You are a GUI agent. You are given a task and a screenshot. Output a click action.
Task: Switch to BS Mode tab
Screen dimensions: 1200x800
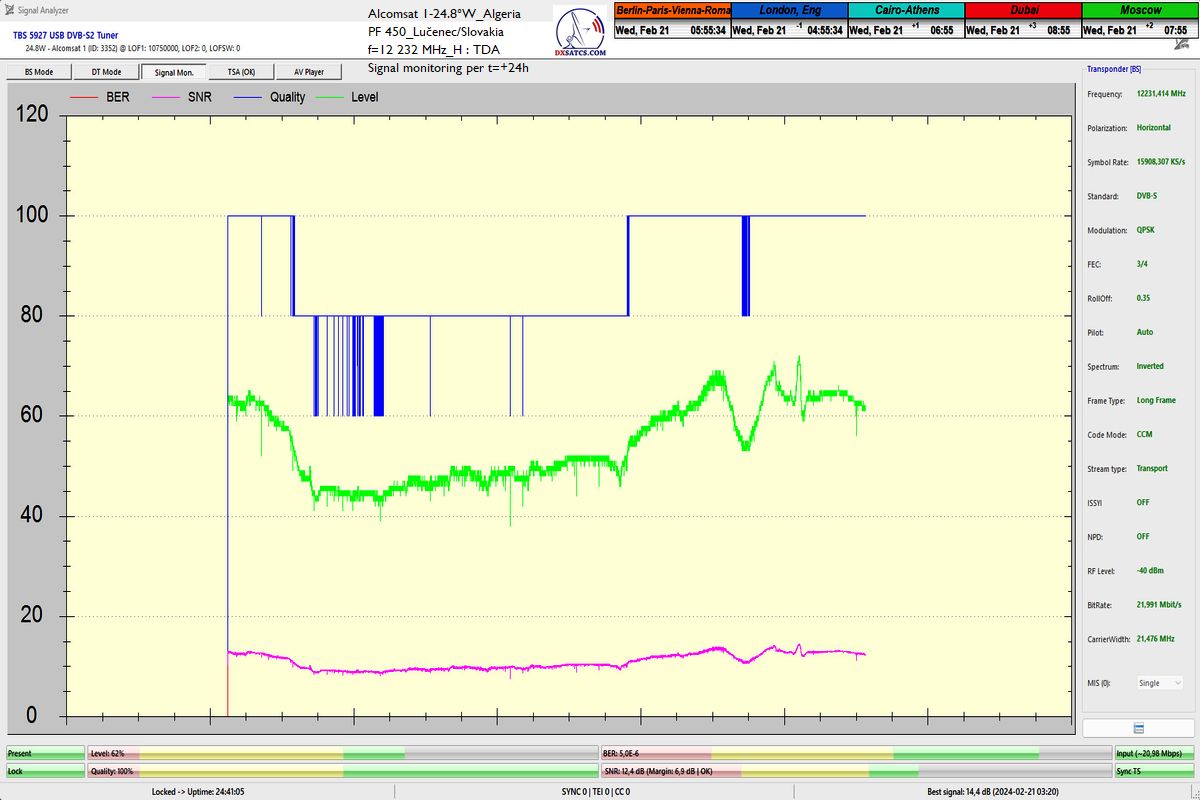pyautogui.click(x=38, y=72)
